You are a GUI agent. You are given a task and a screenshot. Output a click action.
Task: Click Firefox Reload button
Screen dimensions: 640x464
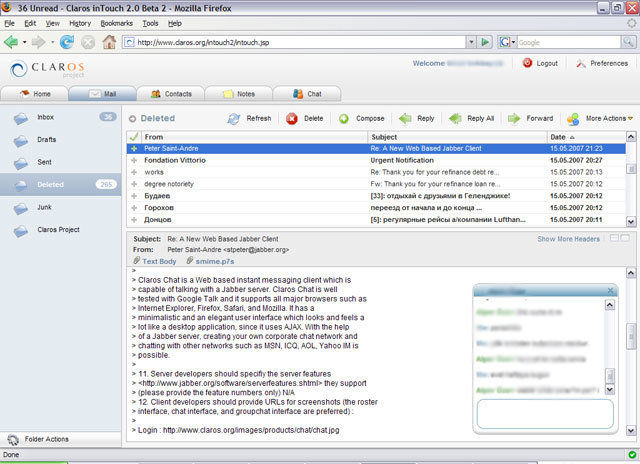(x=67, y=42)
